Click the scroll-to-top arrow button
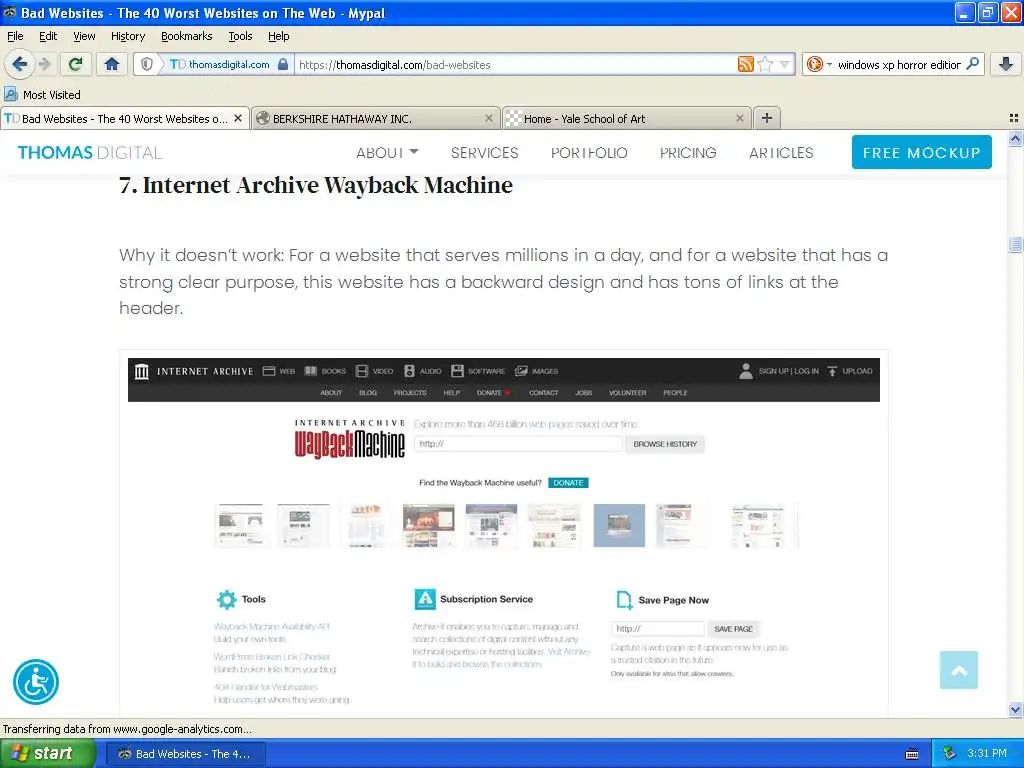 click(959, 670)
